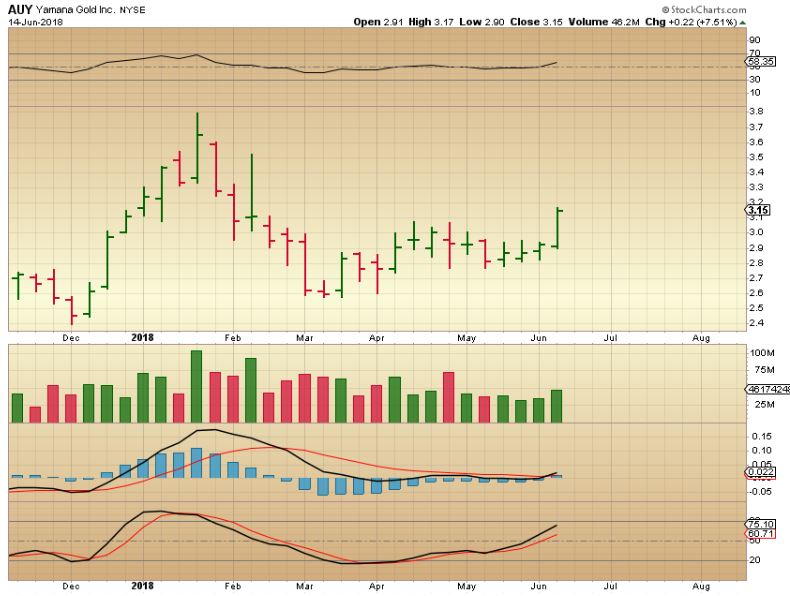
Task: Click the 46174248 volume tag
Action: click(768, 389)
